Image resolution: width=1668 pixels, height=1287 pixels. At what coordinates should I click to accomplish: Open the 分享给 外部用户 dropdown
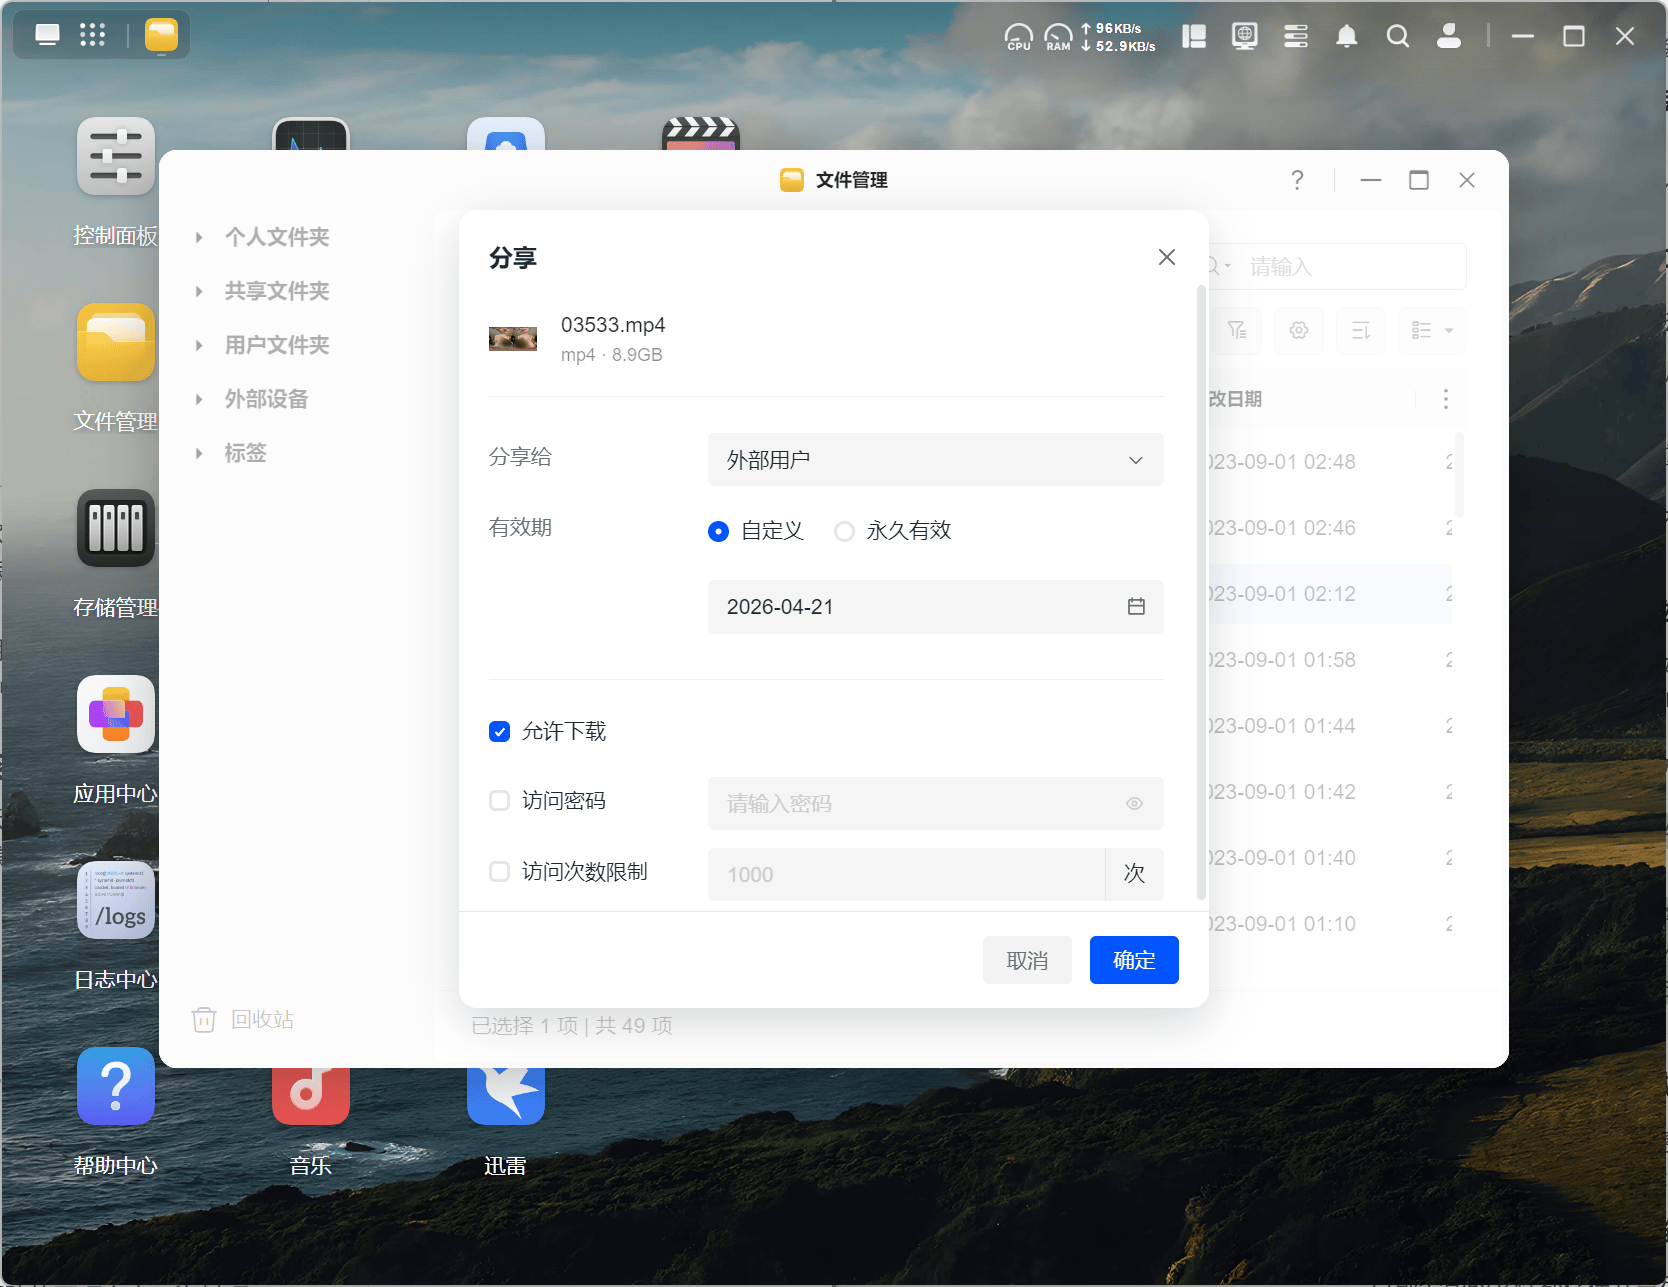935,460
